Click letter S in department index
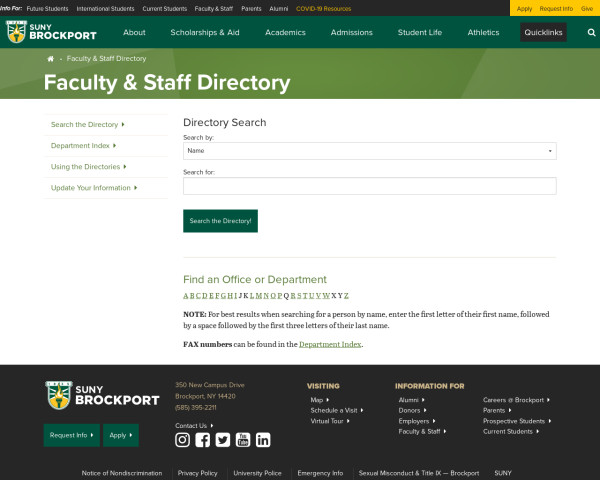 coord(300,296)
